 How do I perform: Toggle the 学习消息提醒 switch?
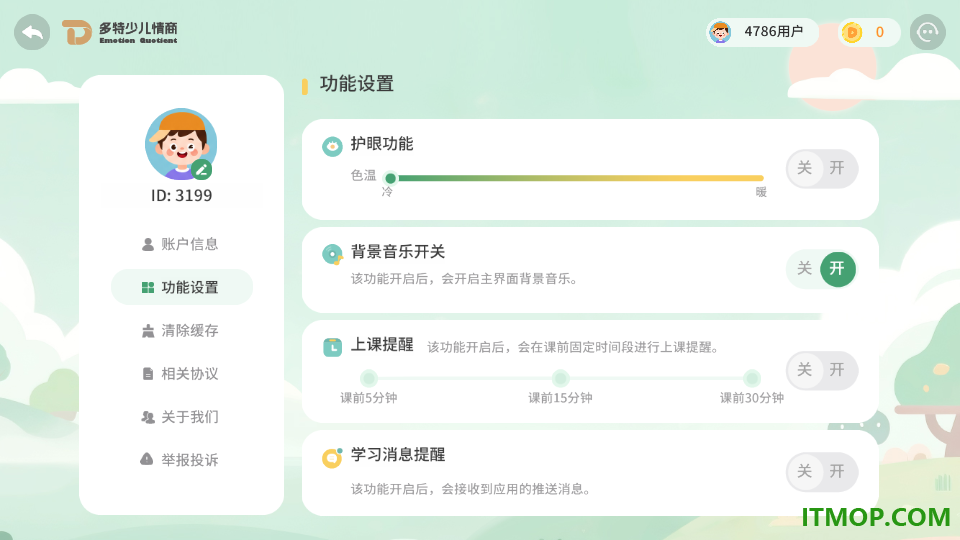pyautogui.click(x=821, y=471)
